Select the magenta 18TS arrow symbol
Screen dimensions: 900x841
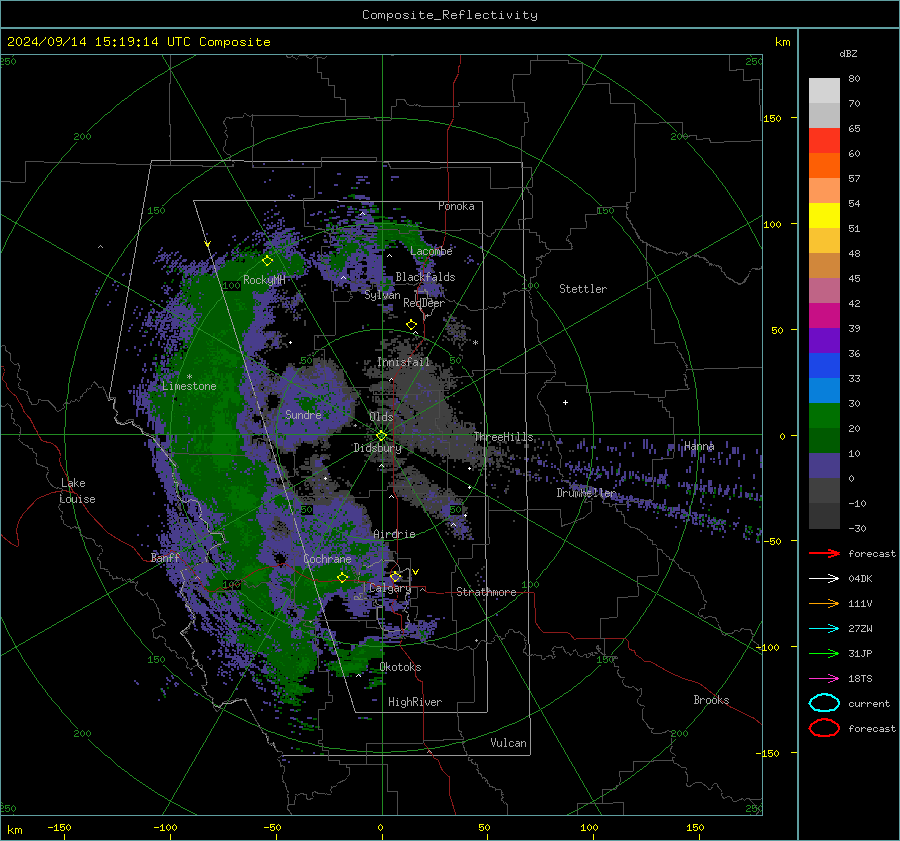(824, 679)
